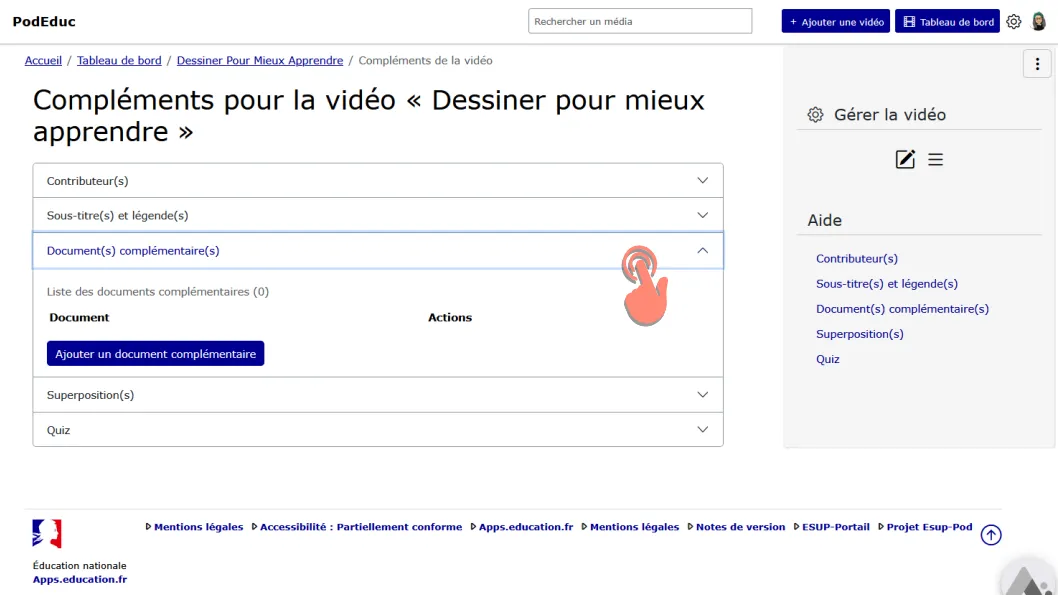This screenshot has height=595, width=1058.
Task: Open the first Mentions légales footer link
Action: (x=198, y=527)
